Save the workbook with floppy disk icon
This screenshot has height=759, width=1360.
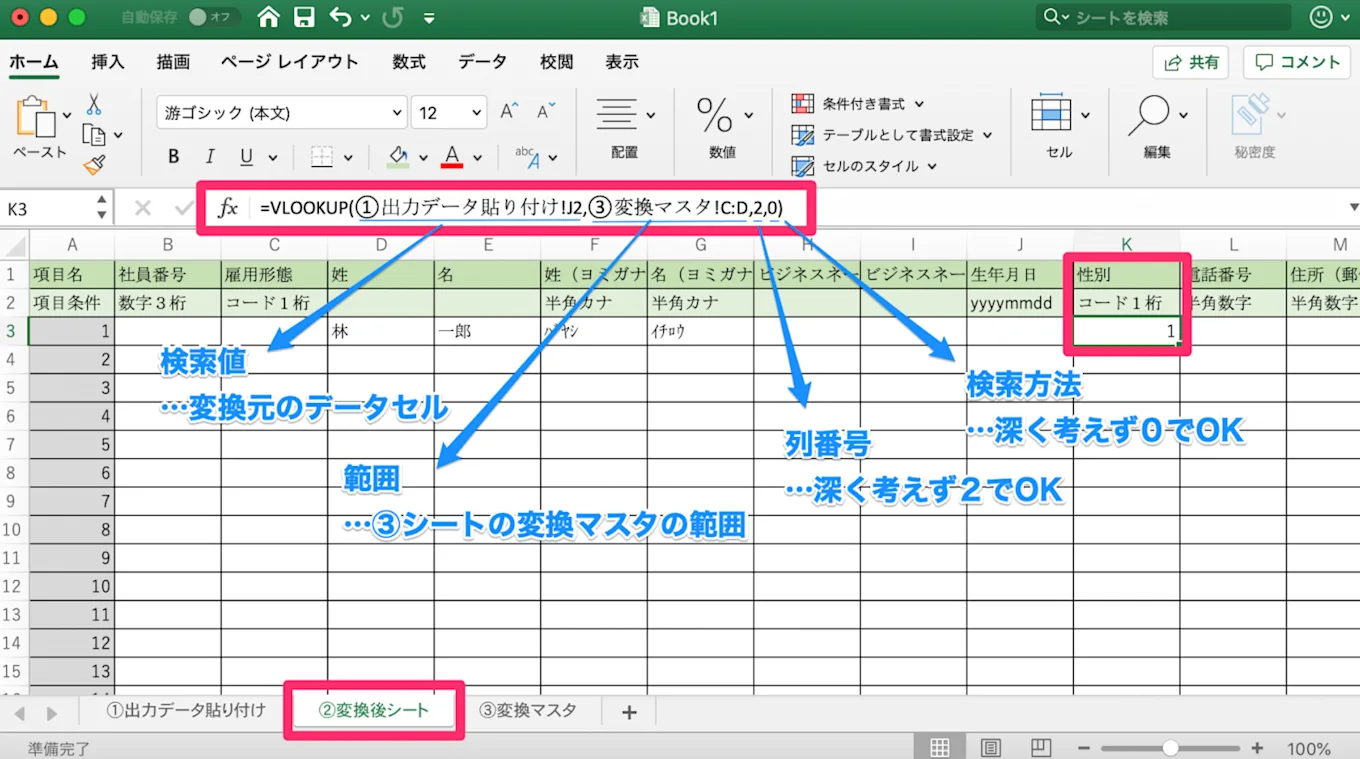click(304, 17)
